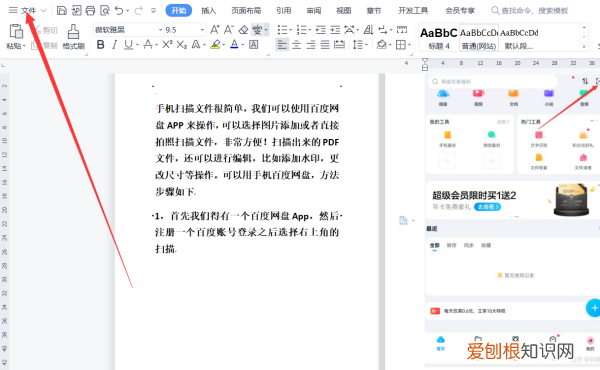600x370 pixels.
Task: Click the Redo arrow icon
Action: (139, 10)
